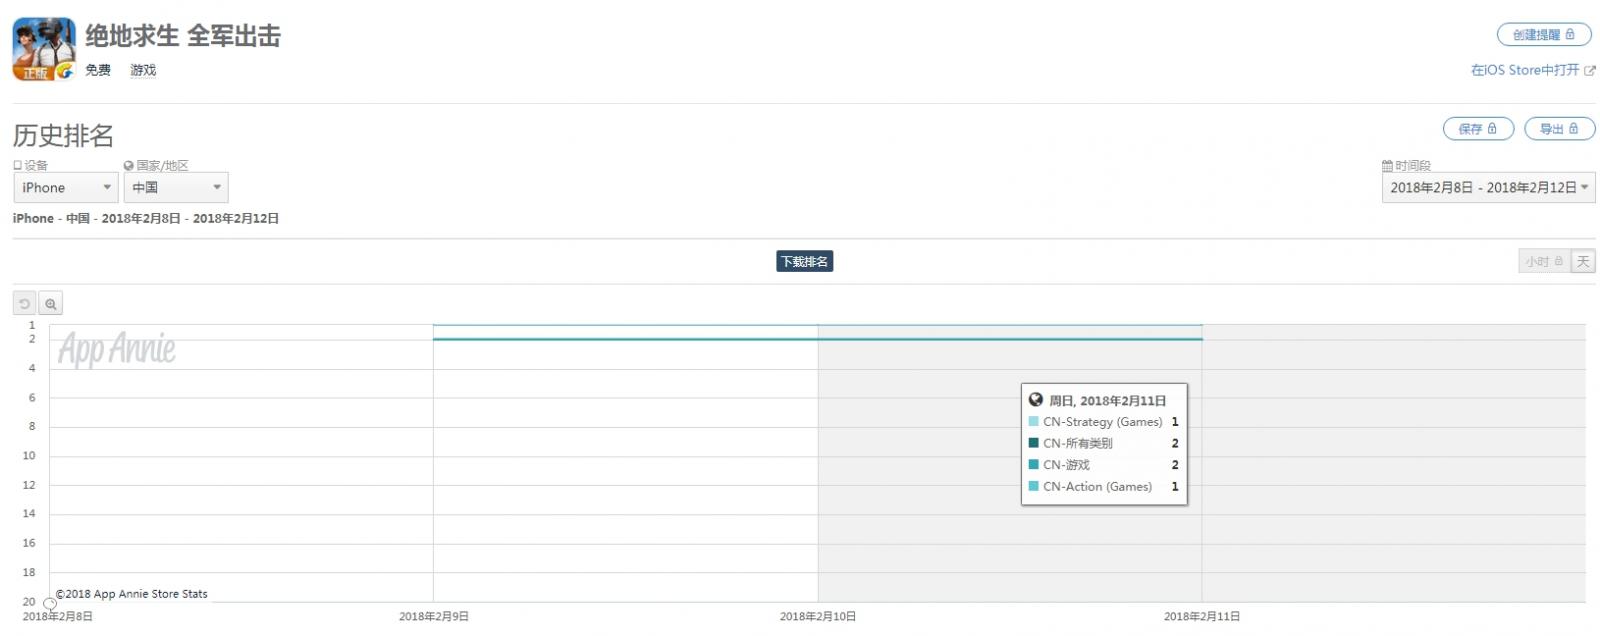The image size is (1600, 636).
Task: Click the CN-Strategy (Games) color swatch
Action: click(1033, 422)
